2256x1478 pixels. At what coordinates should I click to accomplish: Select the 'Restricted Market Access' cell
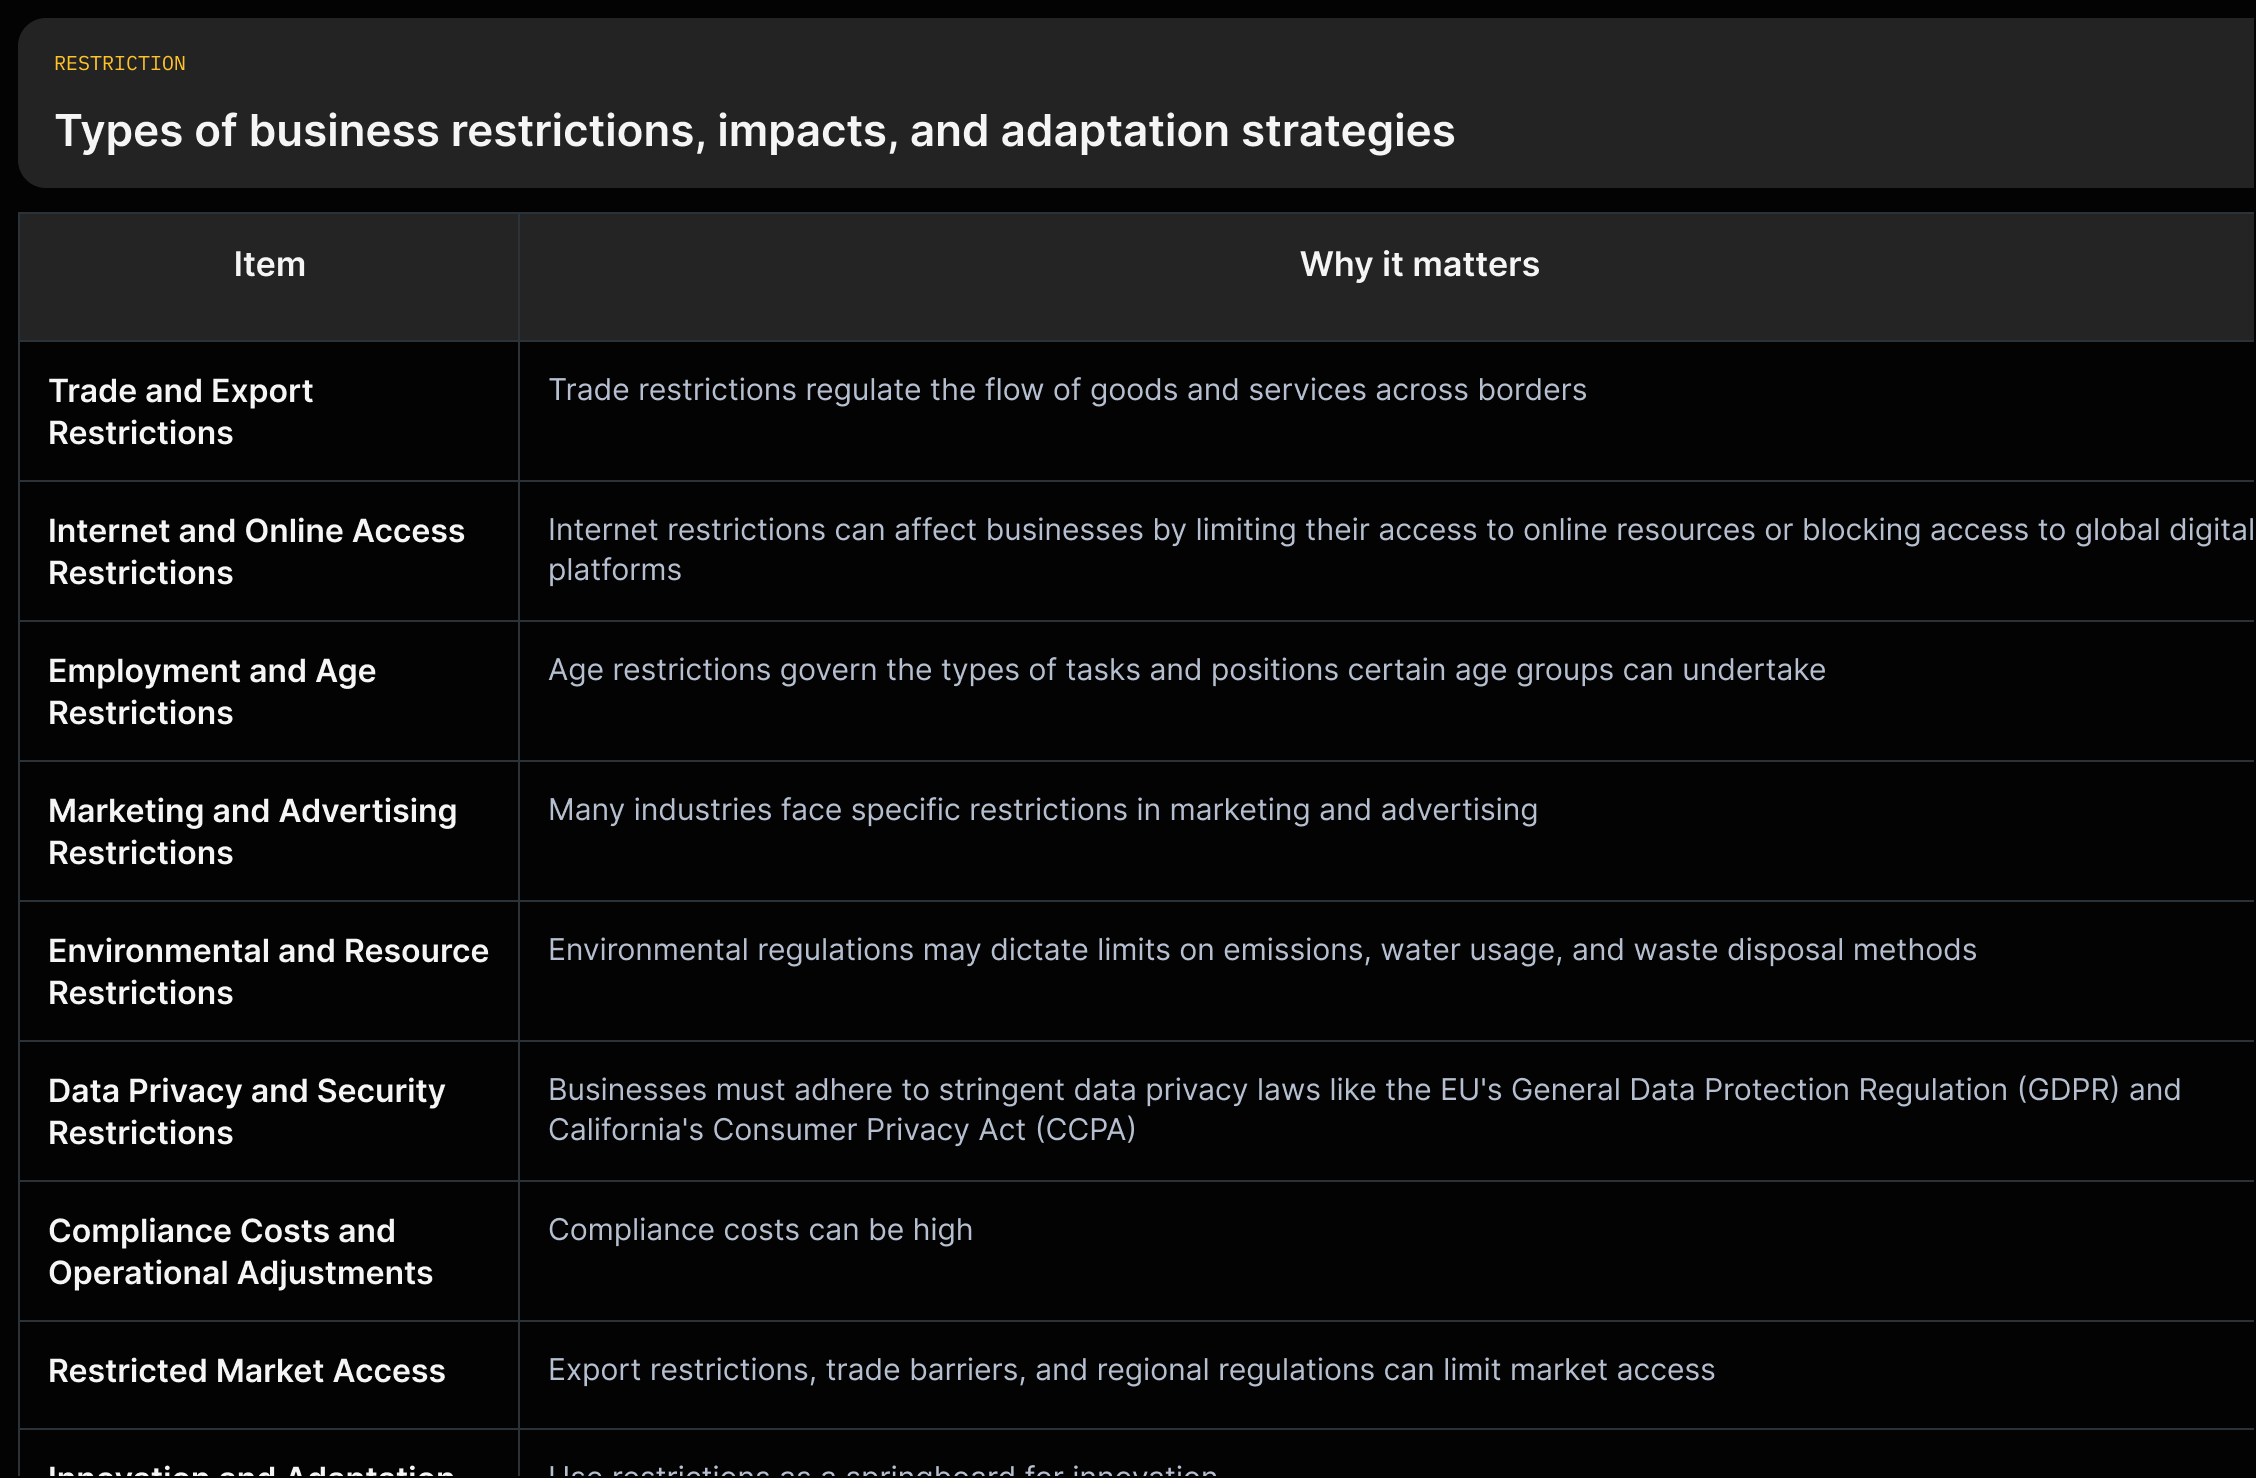(269, 1375)
